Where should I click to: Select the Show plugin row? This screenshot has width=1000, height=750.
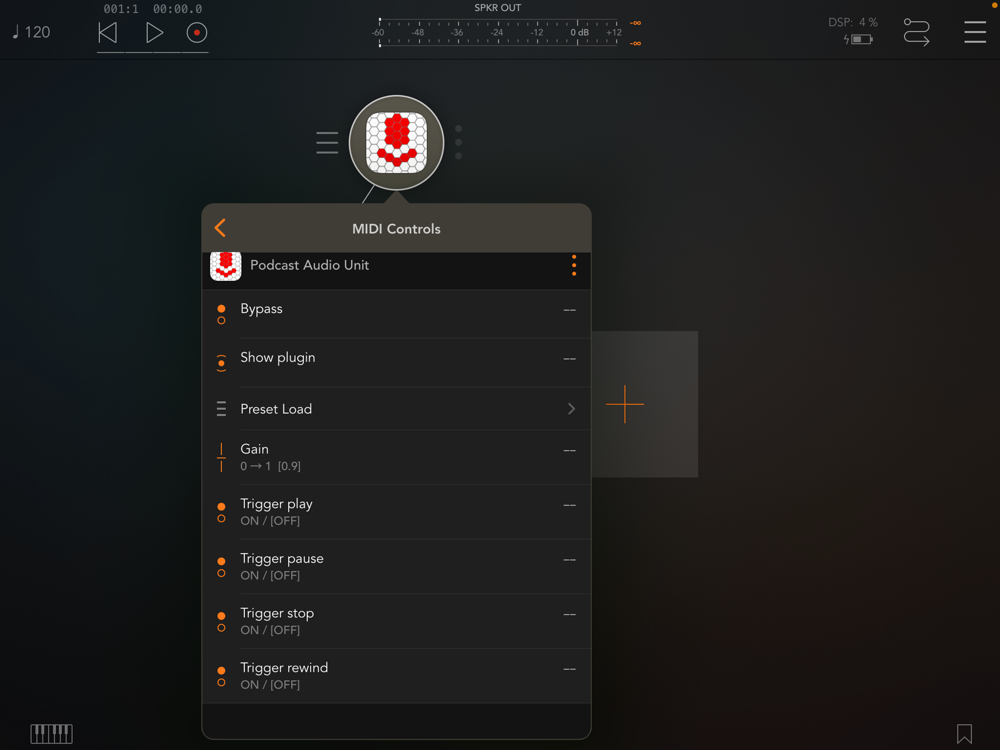[x=396, y=362]
